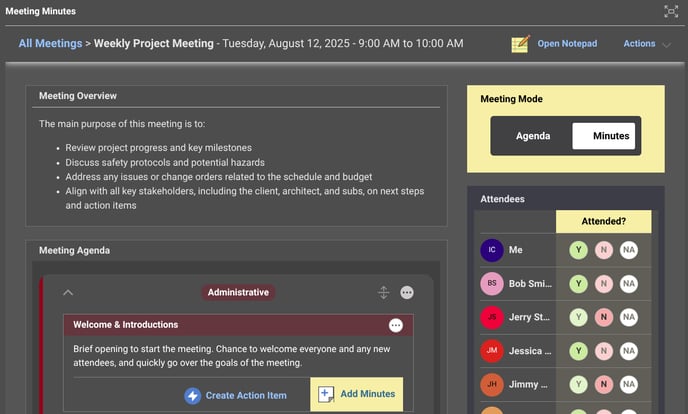
Task: Click the Administrative category tag
Action: 238,292
